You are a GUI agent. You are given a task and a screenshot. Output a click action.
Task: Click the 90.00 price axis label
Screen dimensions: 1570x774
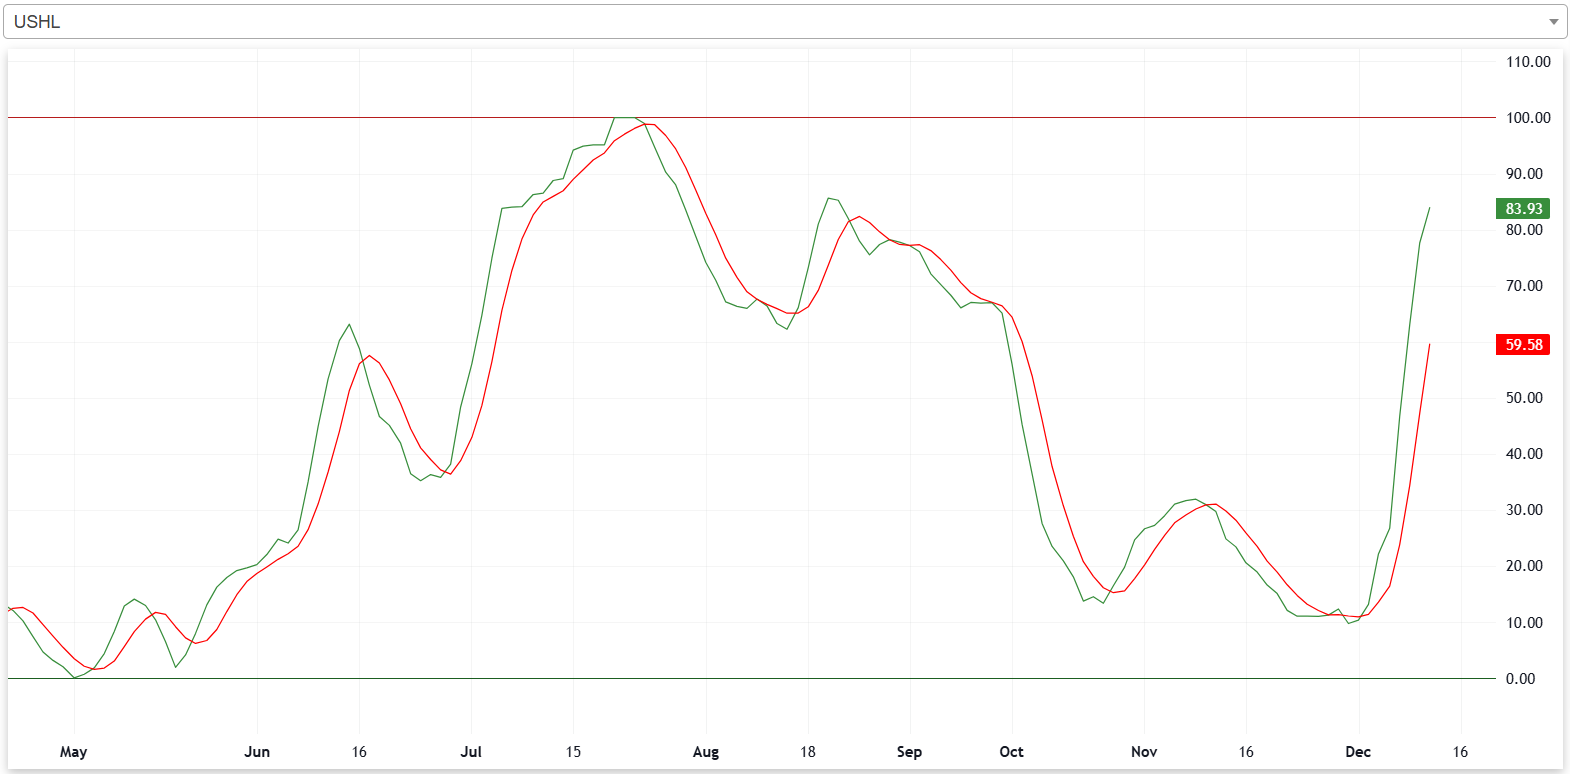coord(1524,174)
